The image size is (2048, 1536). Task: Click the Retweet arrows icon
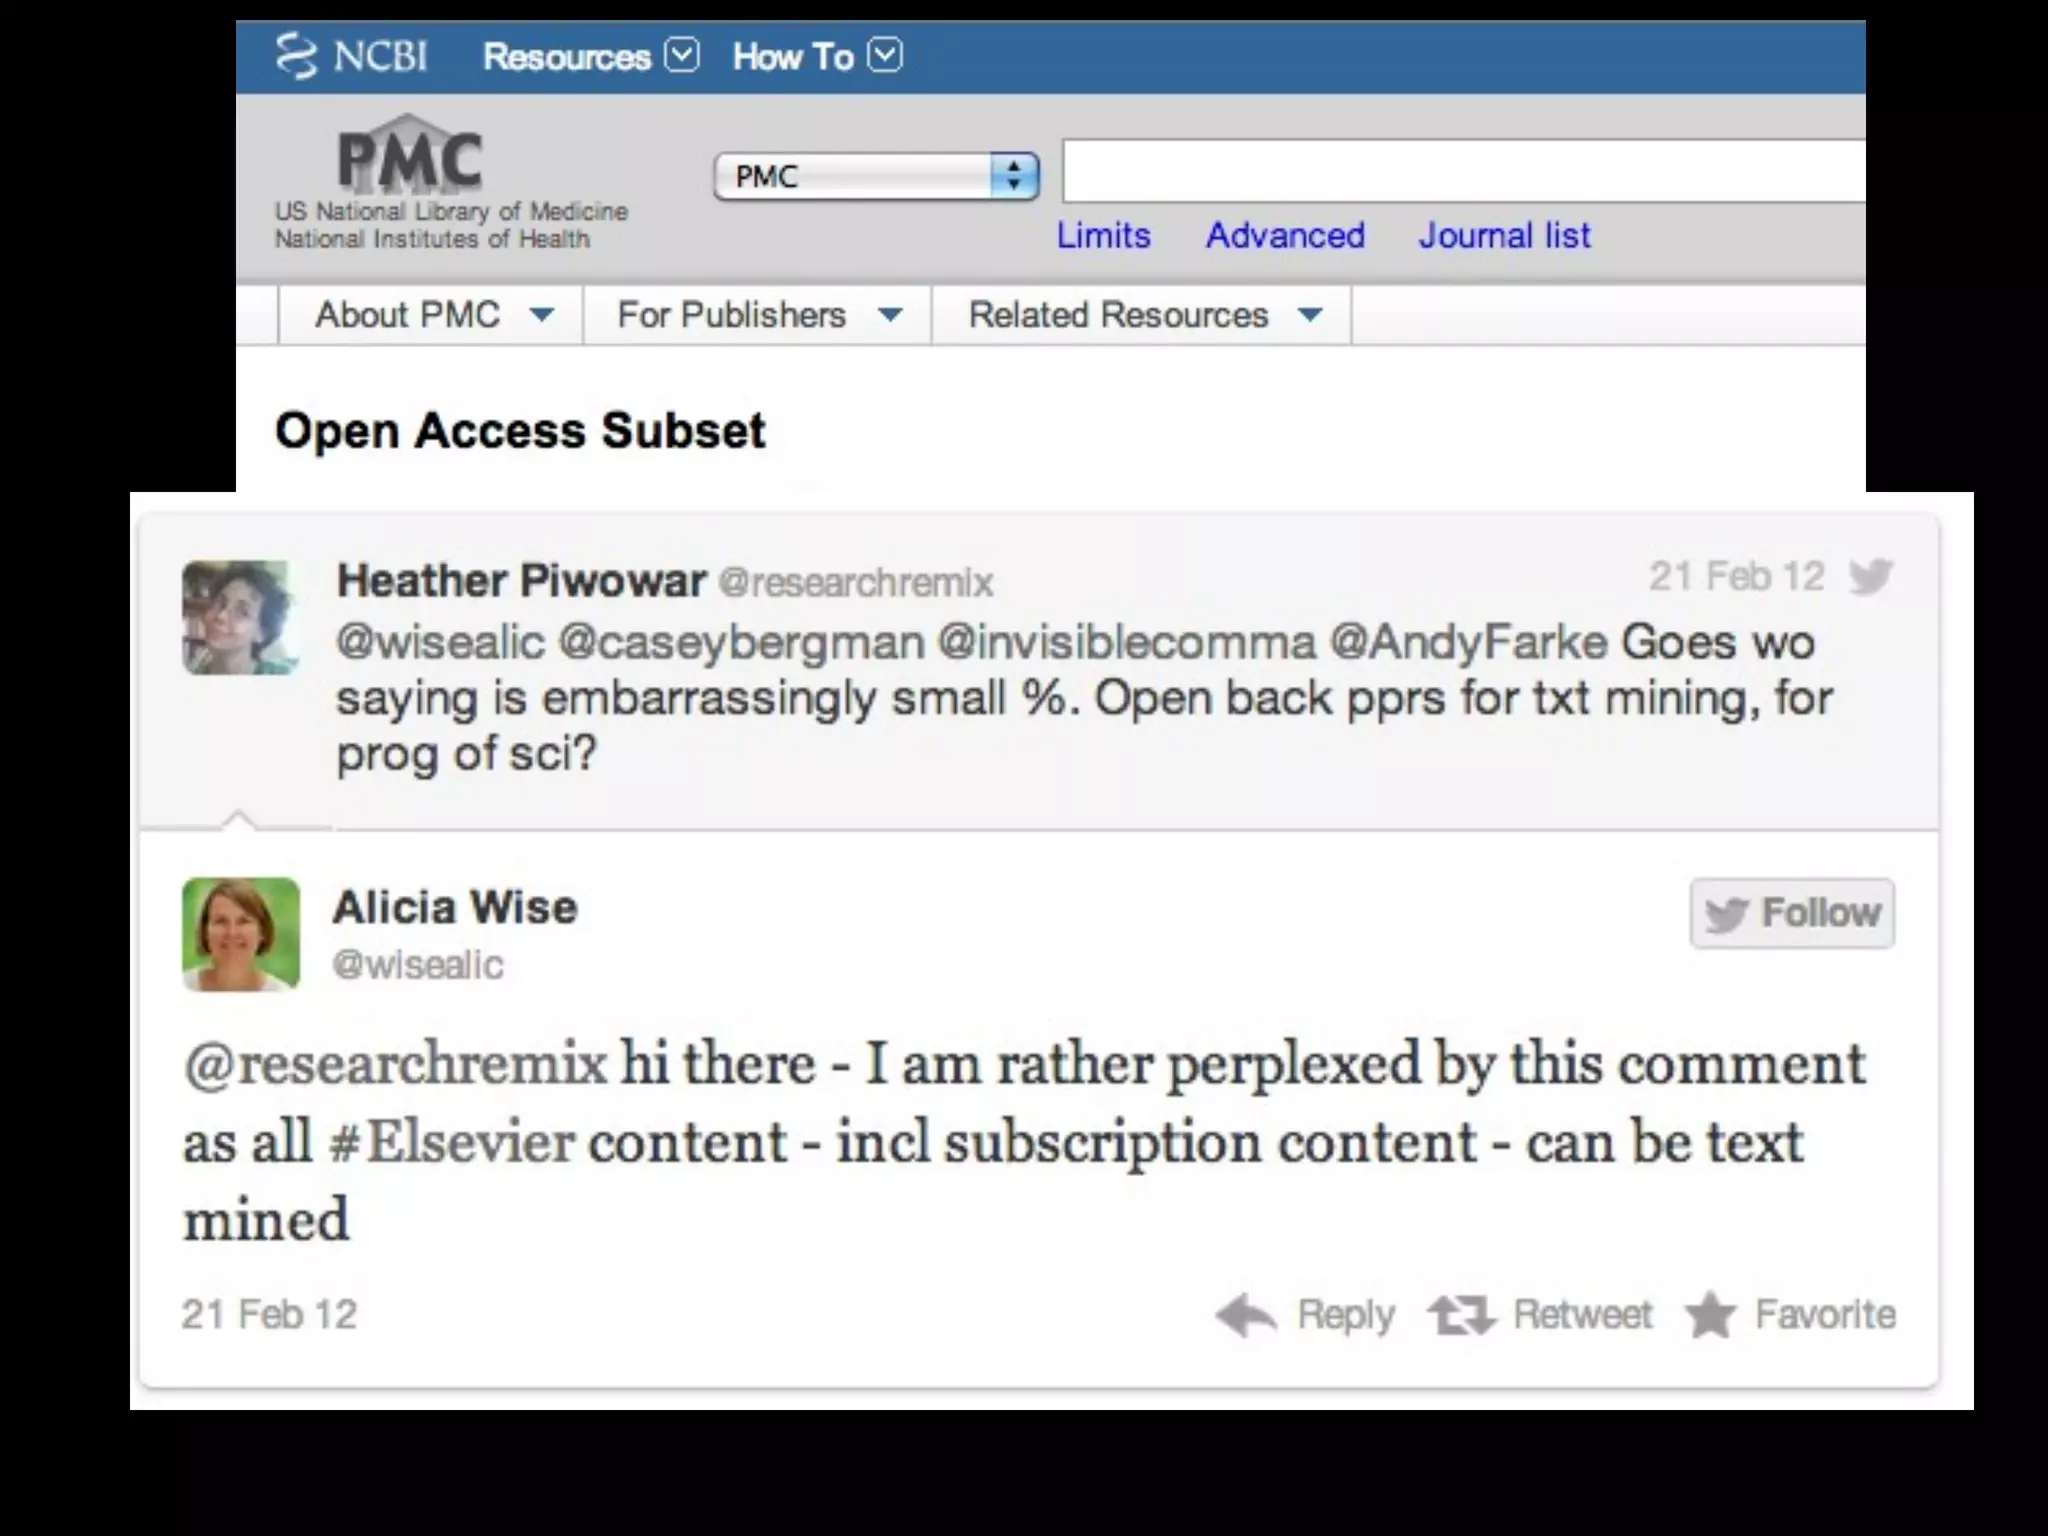pos(1461,1315)
